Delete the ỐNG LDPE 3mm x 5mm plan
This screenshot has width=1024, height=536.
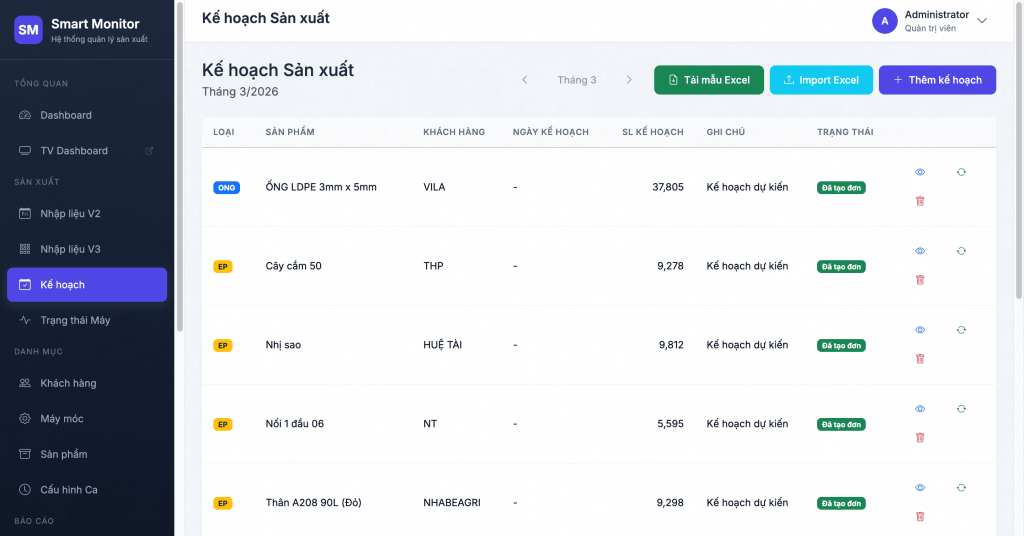click(920, 201)
